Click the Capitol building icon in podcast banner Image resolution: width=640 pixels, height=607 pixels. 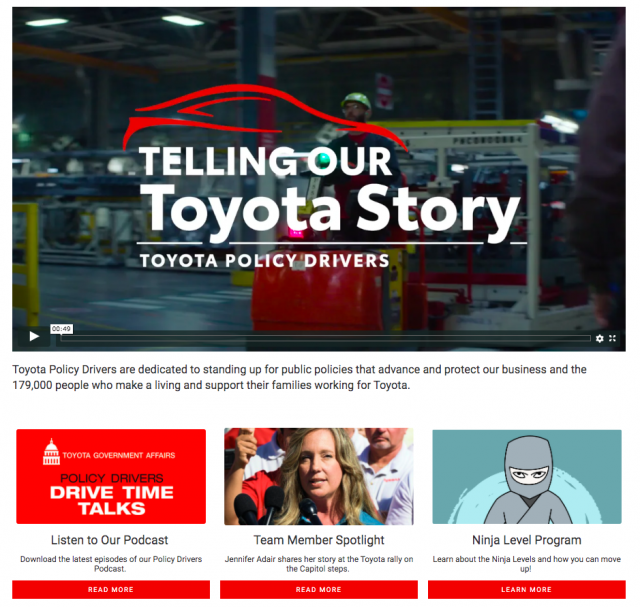[x=51, y=452]
